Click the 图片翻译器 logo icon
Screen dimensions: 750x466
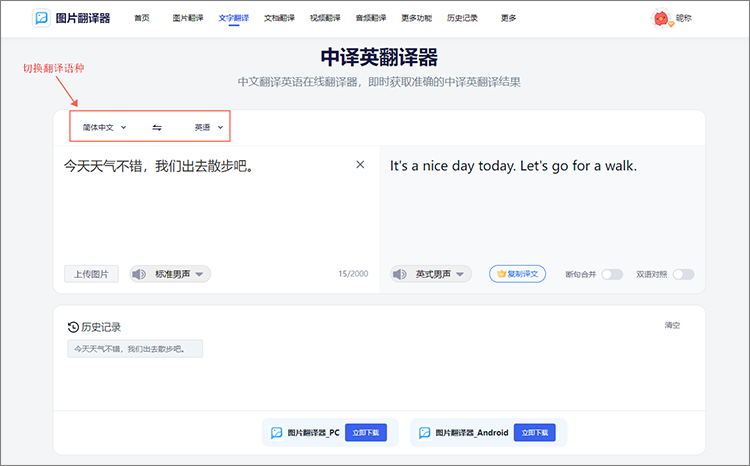point(41,18)
